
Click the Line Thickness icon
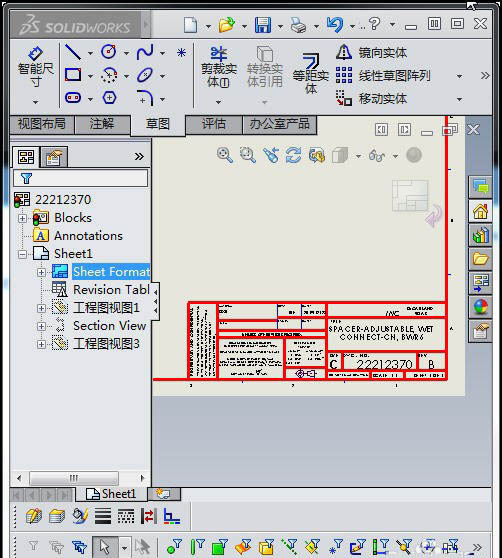[x=103, y=516]
